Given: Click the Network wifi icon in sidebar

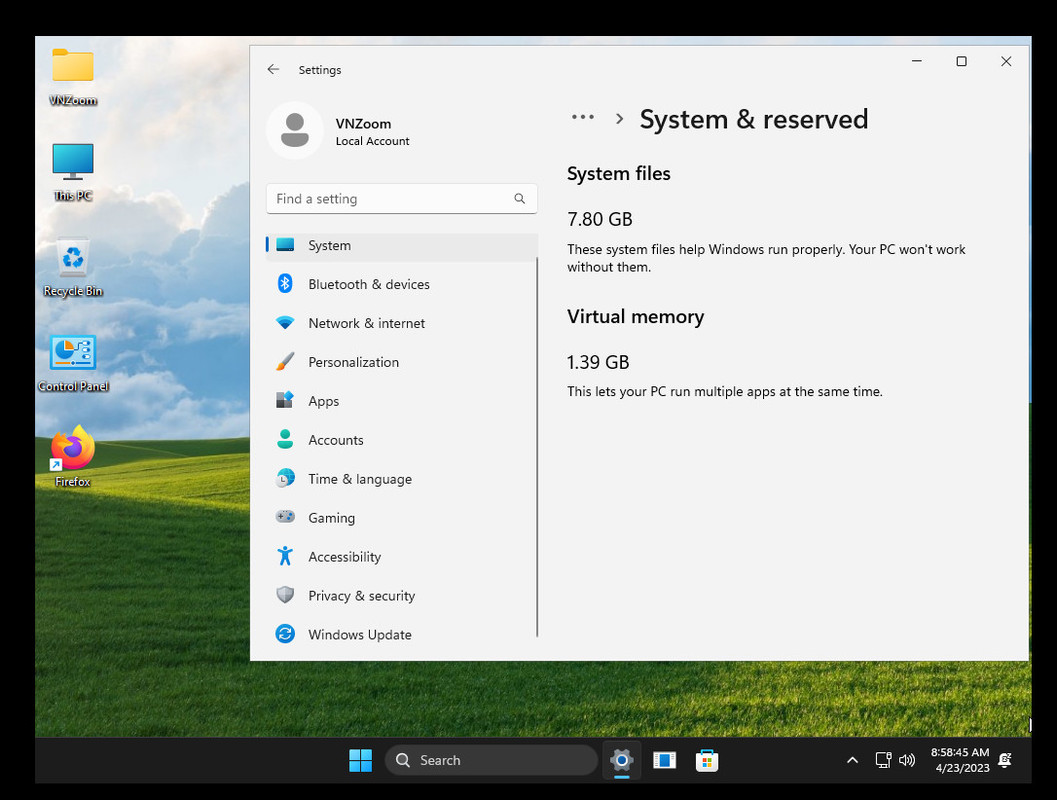Looking at the screenshot, I should (x=285, y=323).
